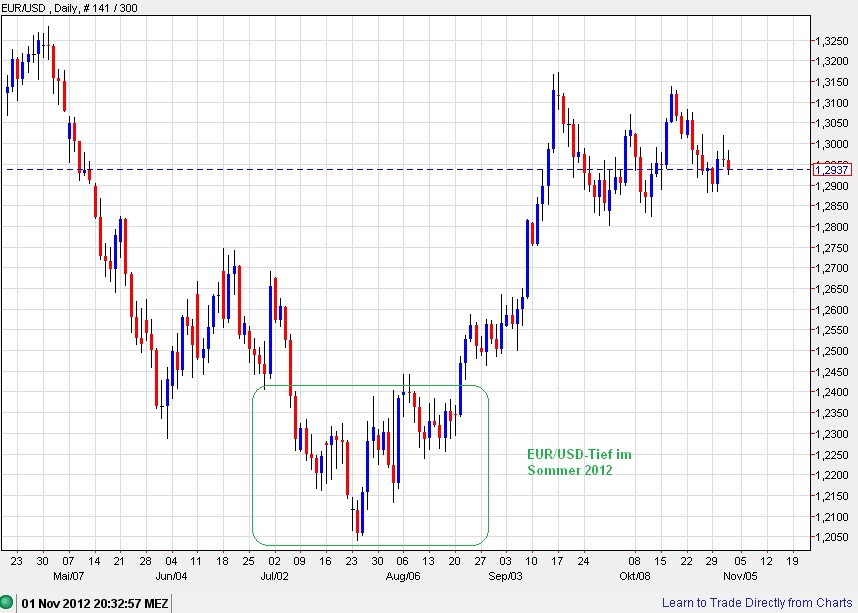Click the 1,3250 price axis label
This screenshot has width=858, height=613.
point(832,41)
